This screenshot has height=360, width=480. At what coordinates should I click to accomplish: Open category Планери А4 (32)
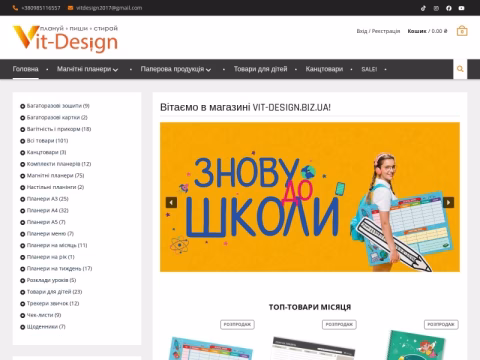coord(48,211)
